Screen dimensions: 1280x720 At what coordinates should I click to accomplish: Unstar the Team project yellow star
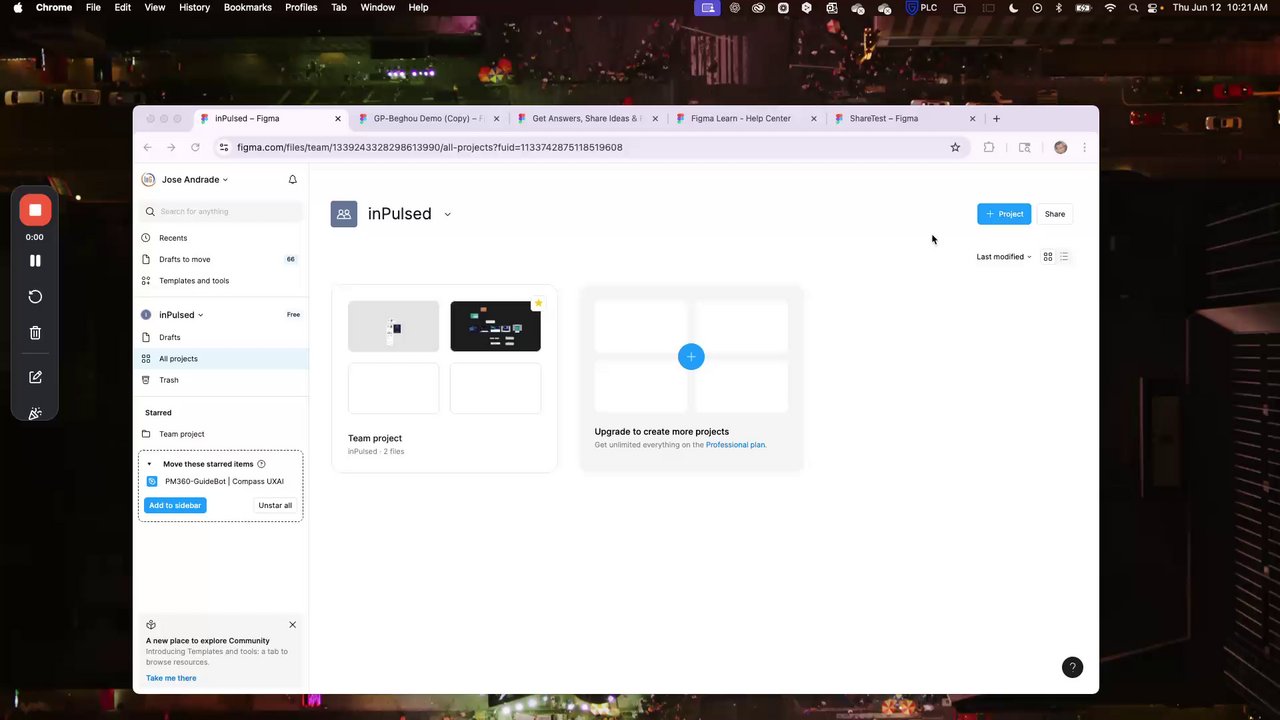538,303
